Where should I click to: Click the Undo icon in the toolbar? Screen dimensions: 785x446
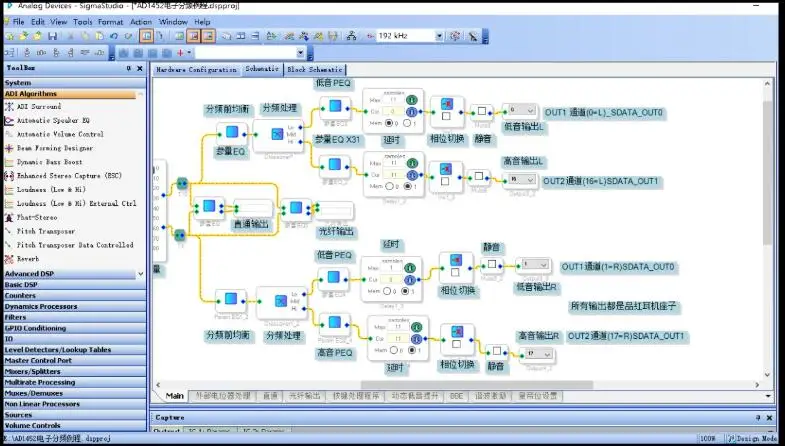(x=114, y=36)
